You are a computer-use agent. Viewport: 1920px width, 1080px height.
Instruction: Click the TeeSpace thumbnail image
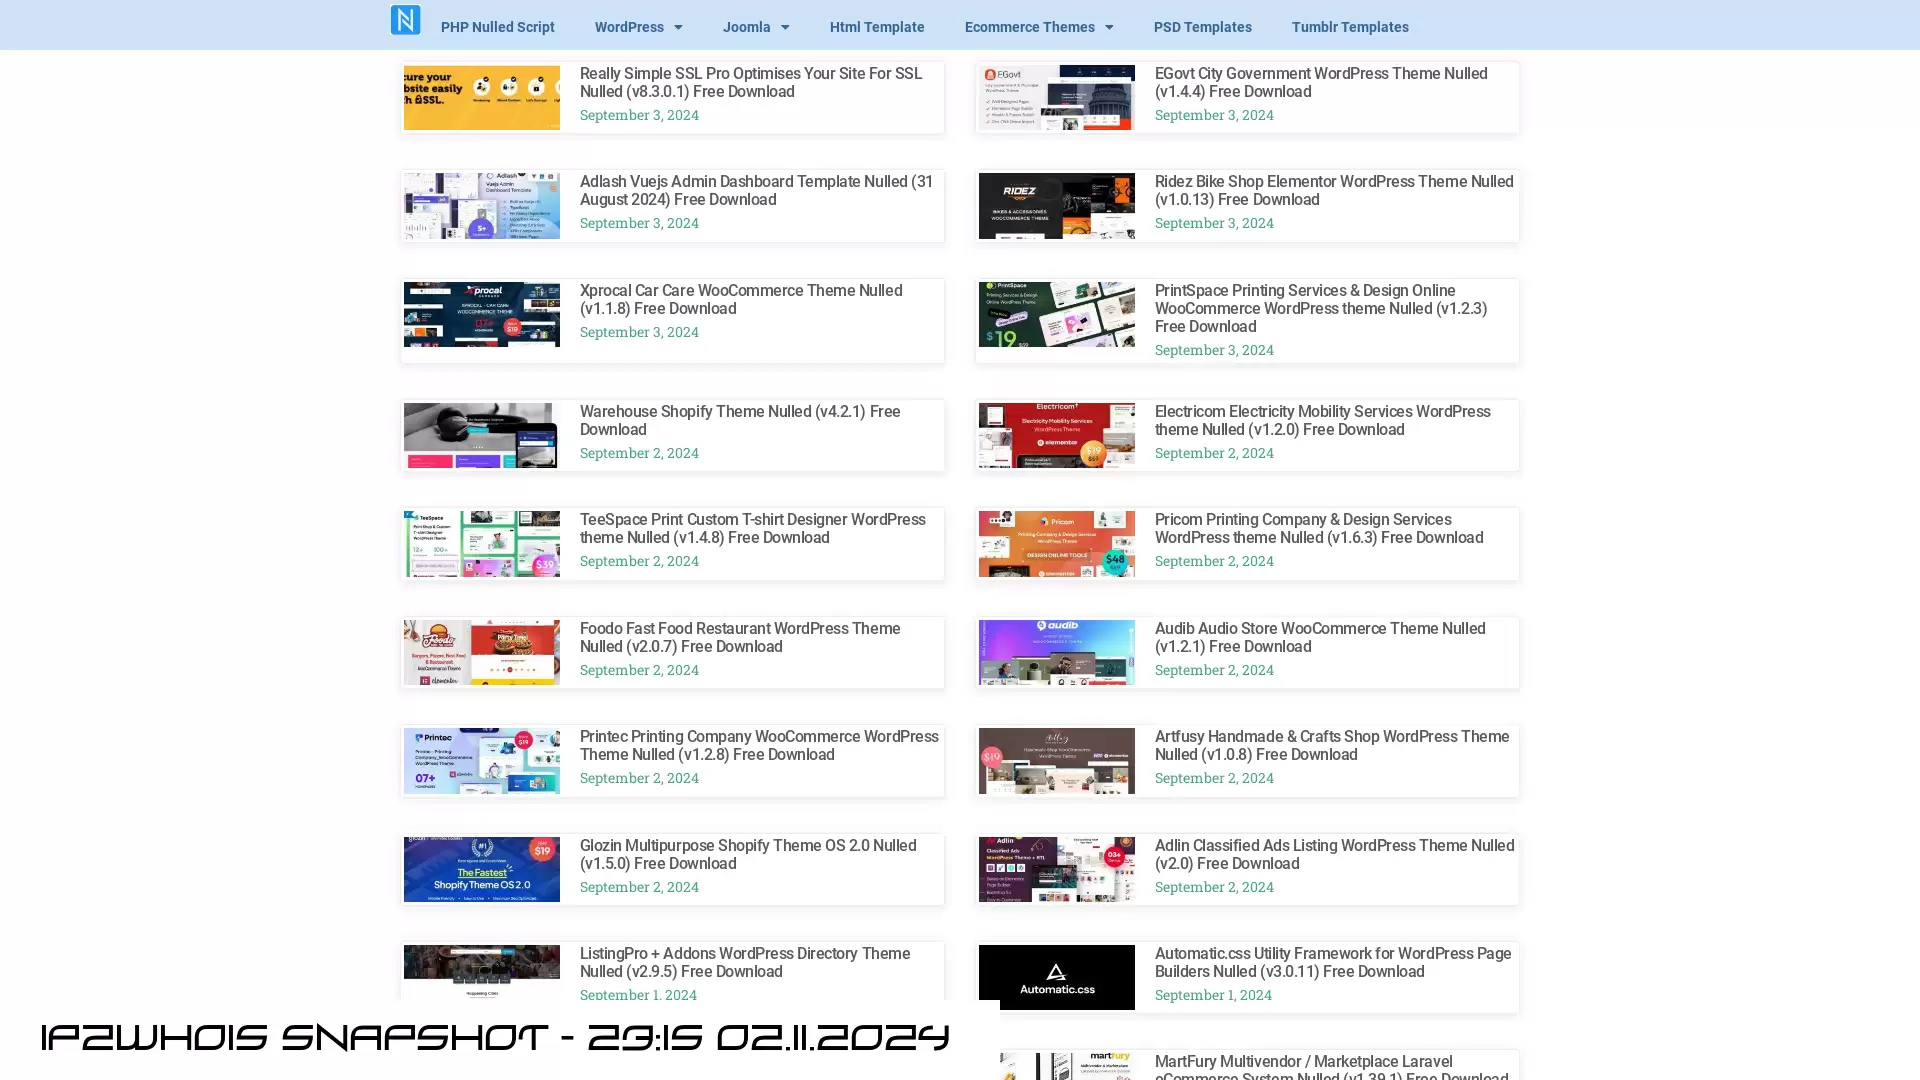[482, 544]
